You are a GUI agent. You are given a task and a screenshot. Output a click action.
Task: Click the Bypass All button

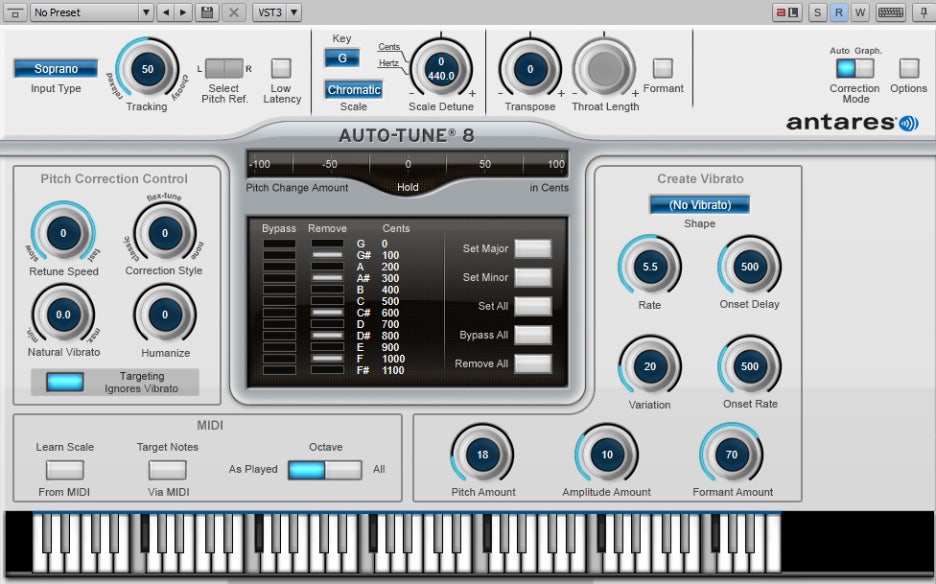click(533, 335)
